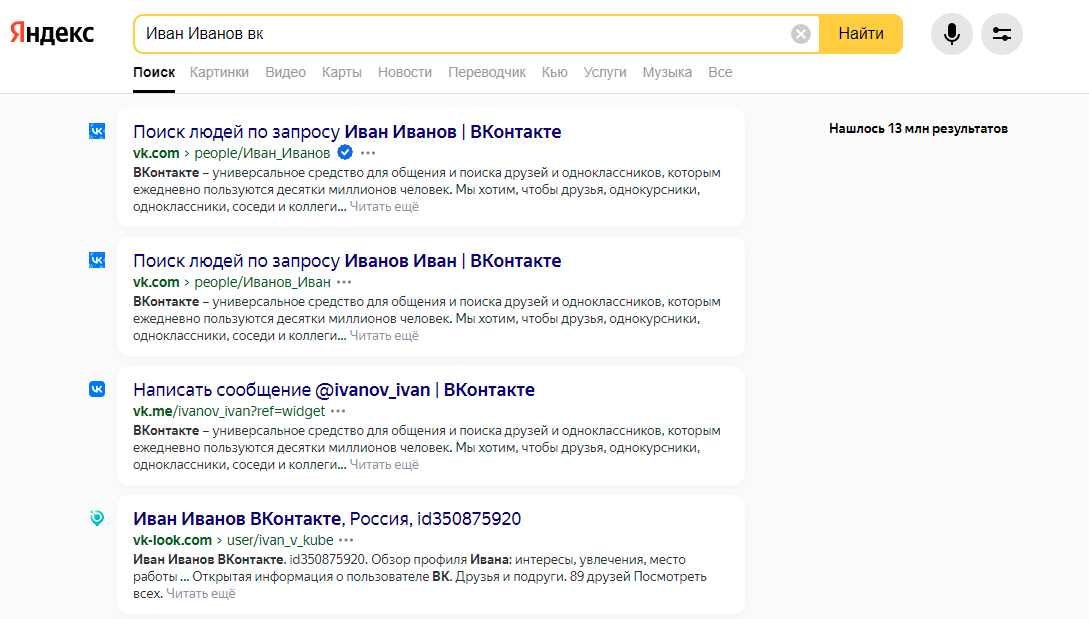1089x619 pixels.
Task: Click the blue verified badge next to people/Иван_Иванов
Action: click(x=344, y=152)
